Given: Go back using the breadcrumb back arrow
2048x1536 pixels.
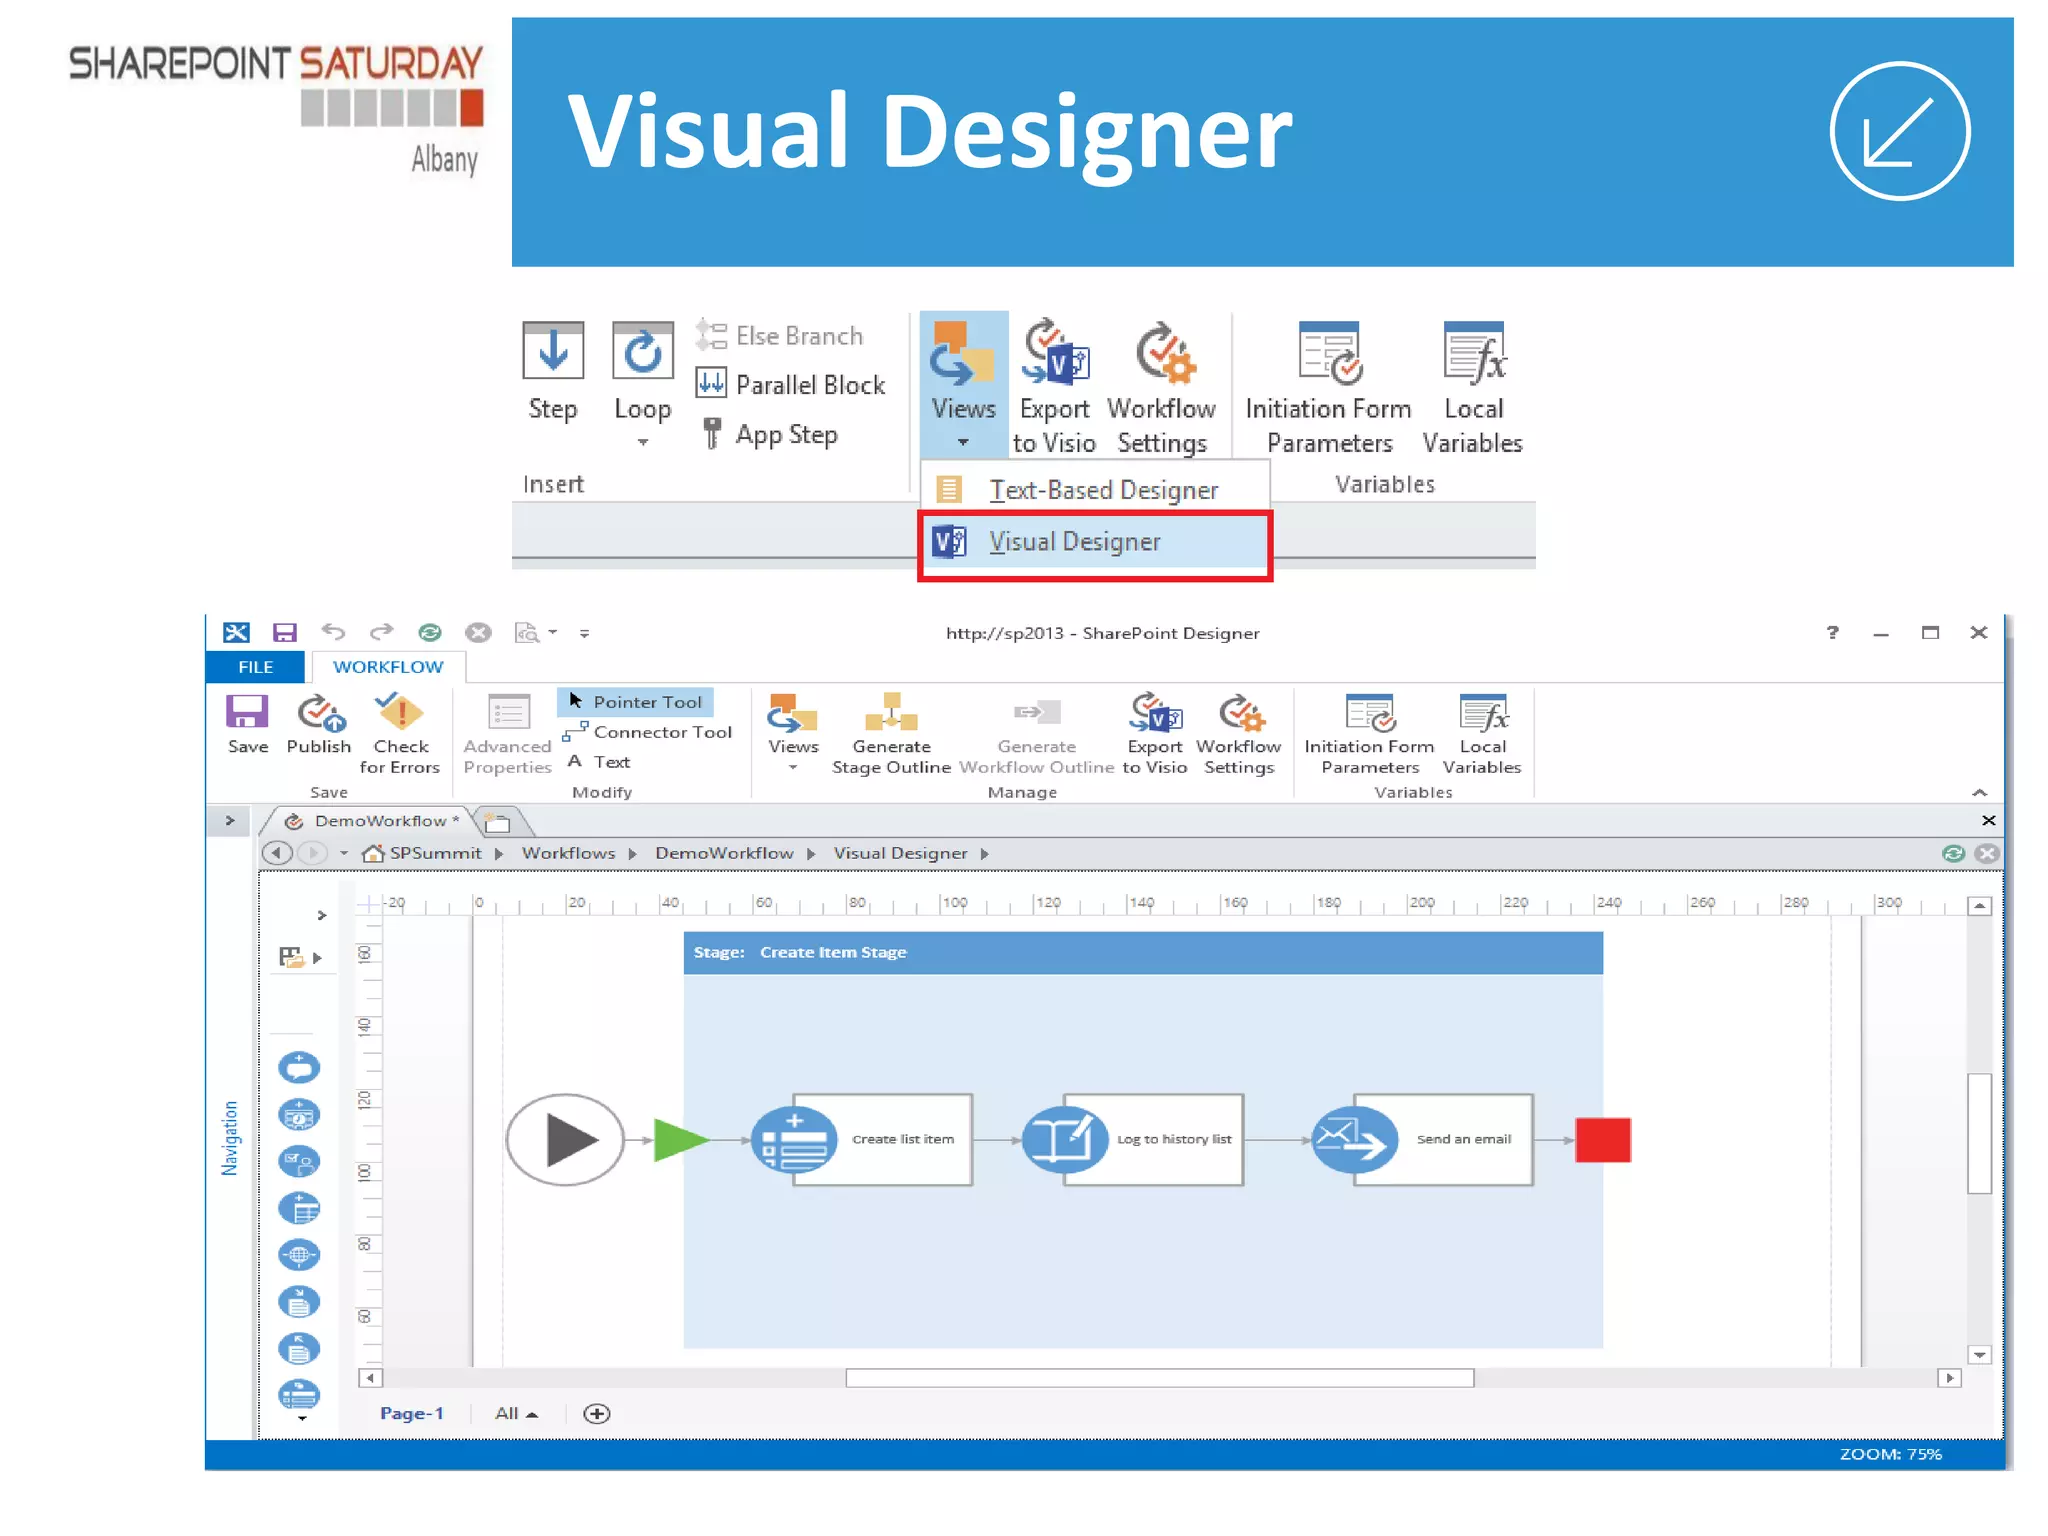Looking at the screenshot, I should (x=278, y=853).
